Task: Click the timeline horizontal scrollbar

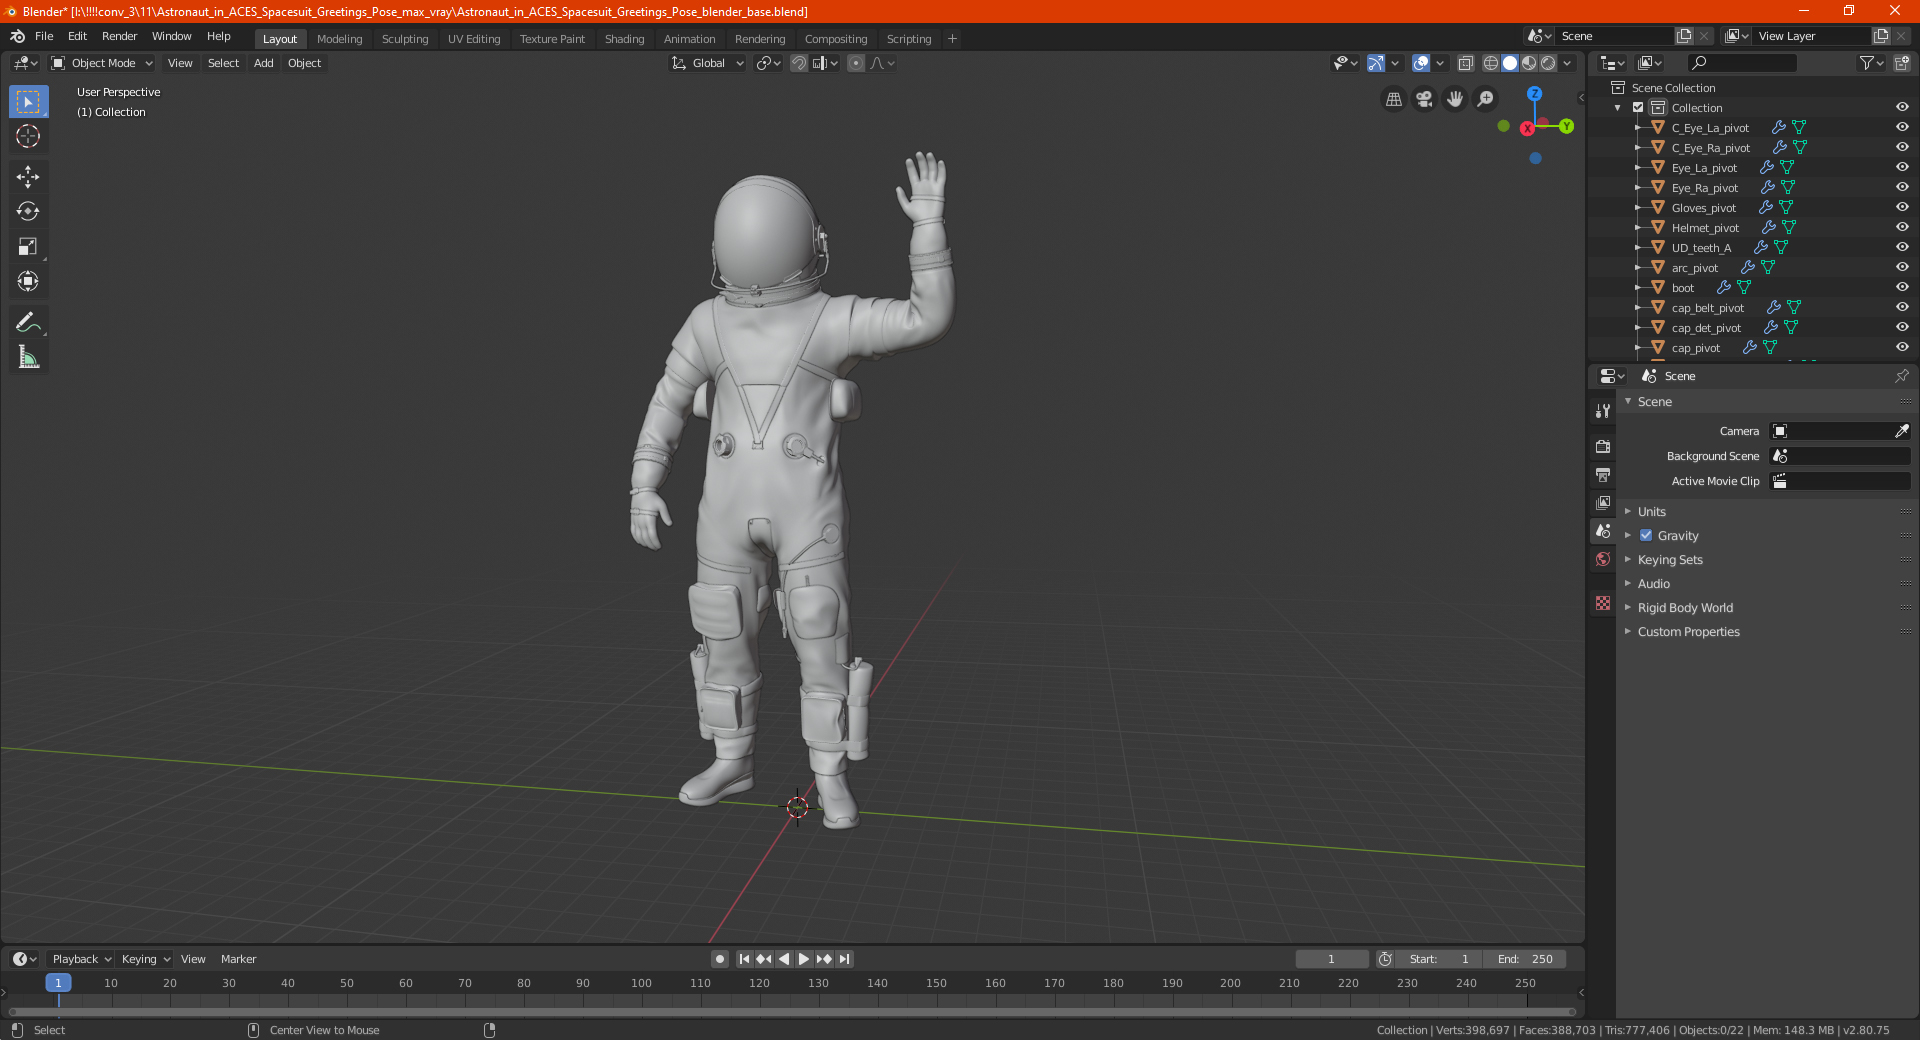Action: coord(792,1012)
